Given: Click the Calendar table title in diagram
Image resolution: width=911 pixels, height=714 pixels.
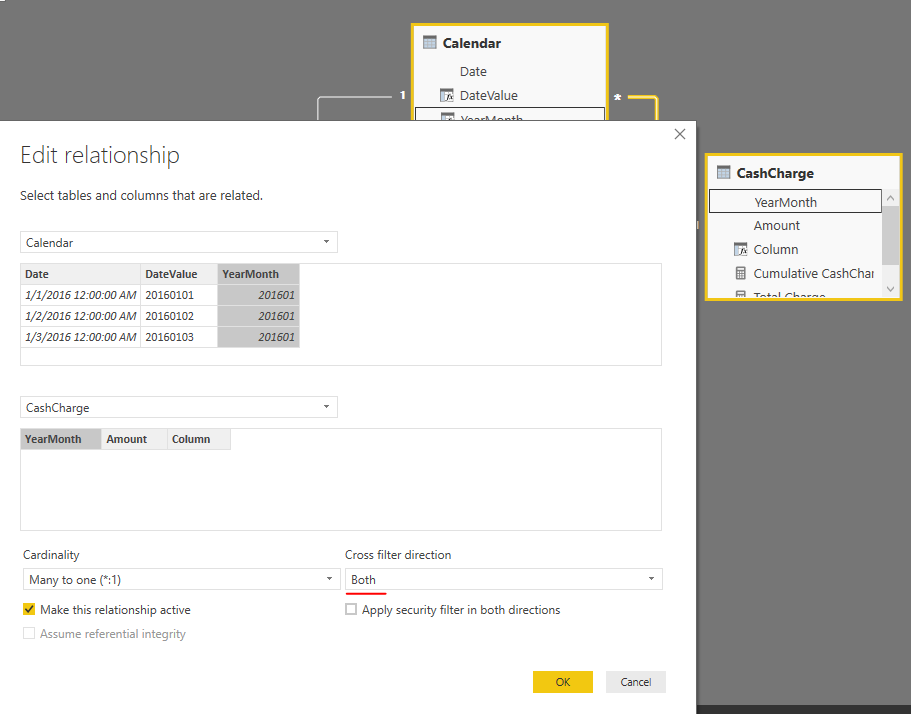Looking at the screenshot, I should 472,43.
